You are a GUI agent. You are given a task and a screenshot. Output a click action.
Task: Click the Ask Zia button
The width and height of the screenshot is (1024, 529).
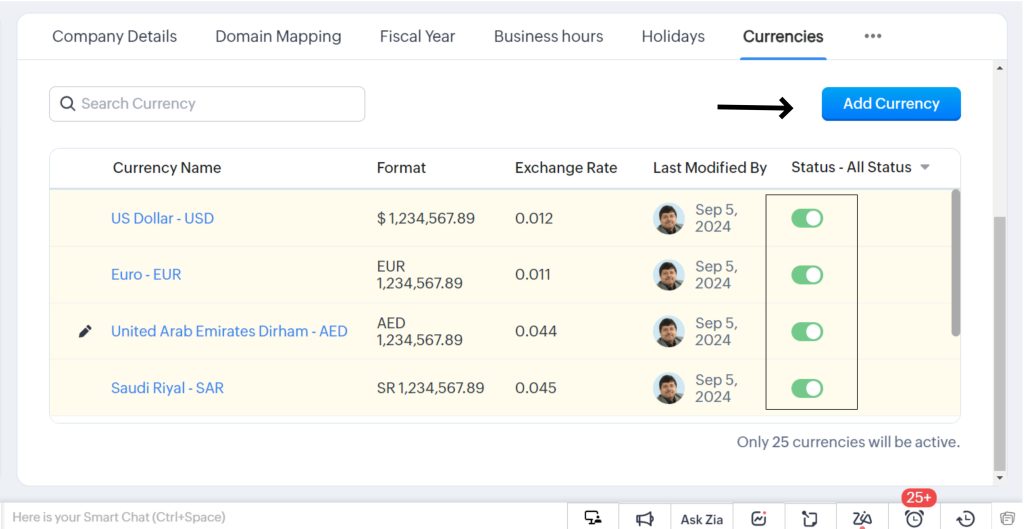click(701, 519)
